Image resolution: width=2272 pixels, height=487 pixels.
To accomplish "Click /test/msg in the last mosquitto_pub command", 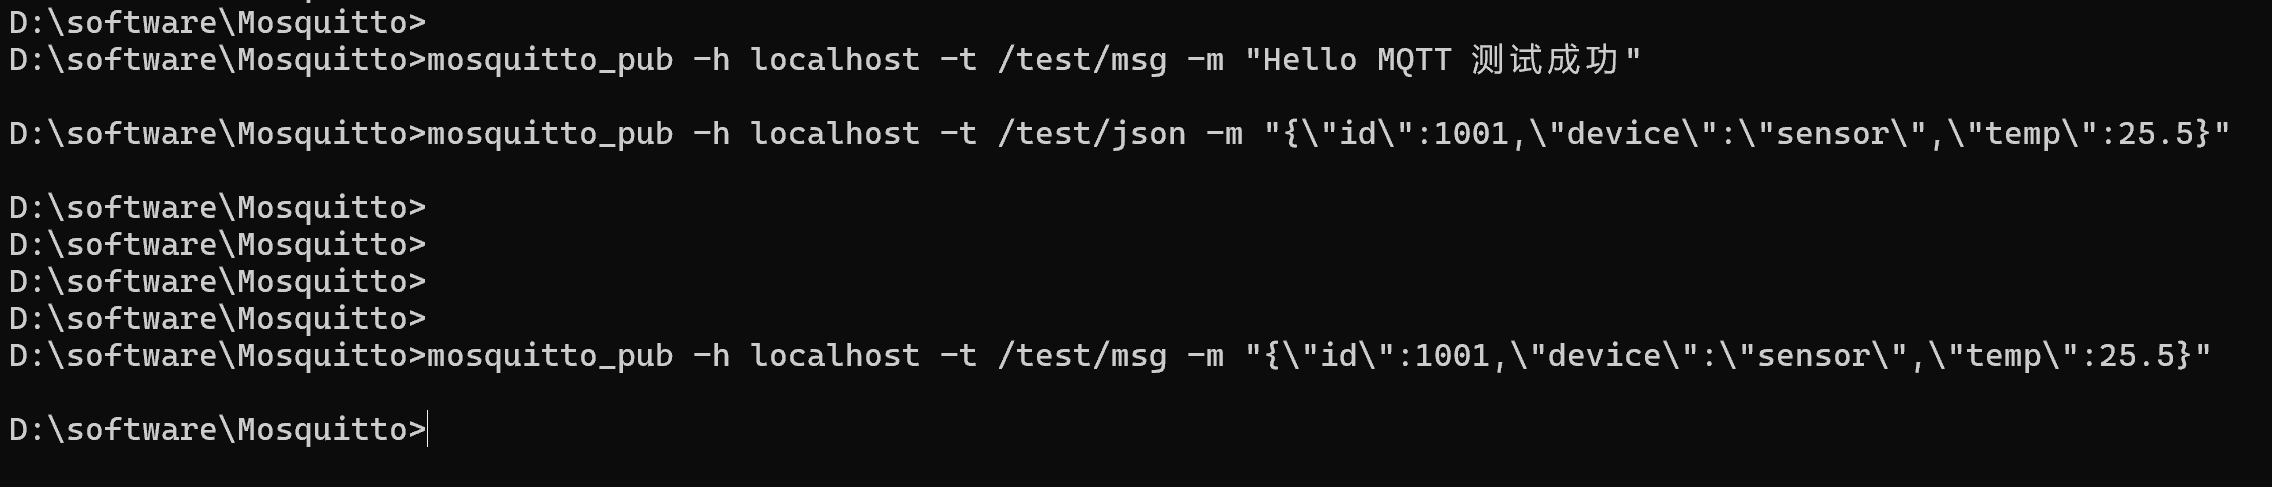I will pos(1082,356).
